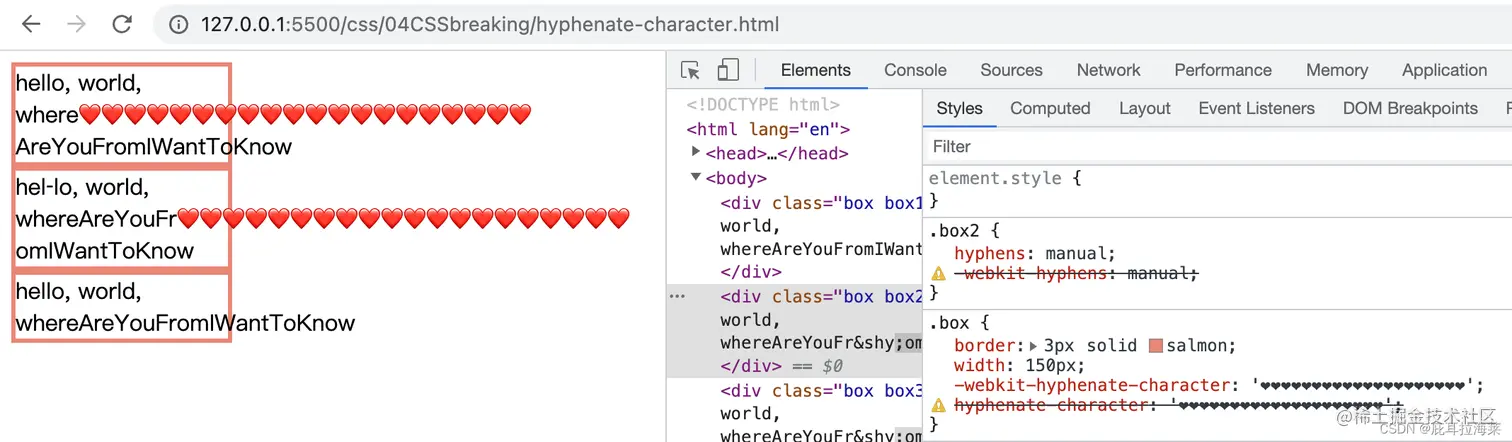The width and height of the screenshot is (1512, 442).
Task: Open the Network panel tab
Action: (x=1108, y=70)
